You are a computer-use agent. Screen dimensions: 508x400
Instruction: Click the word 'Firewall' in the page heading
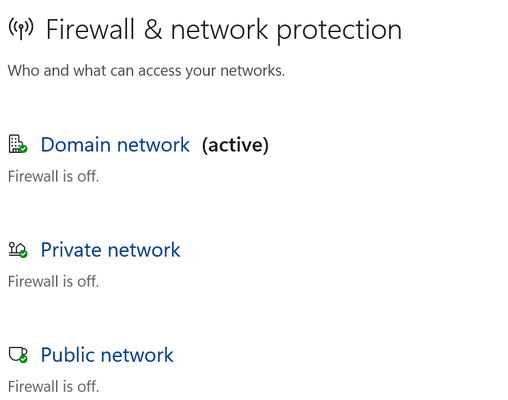click(x=90, y=29)
